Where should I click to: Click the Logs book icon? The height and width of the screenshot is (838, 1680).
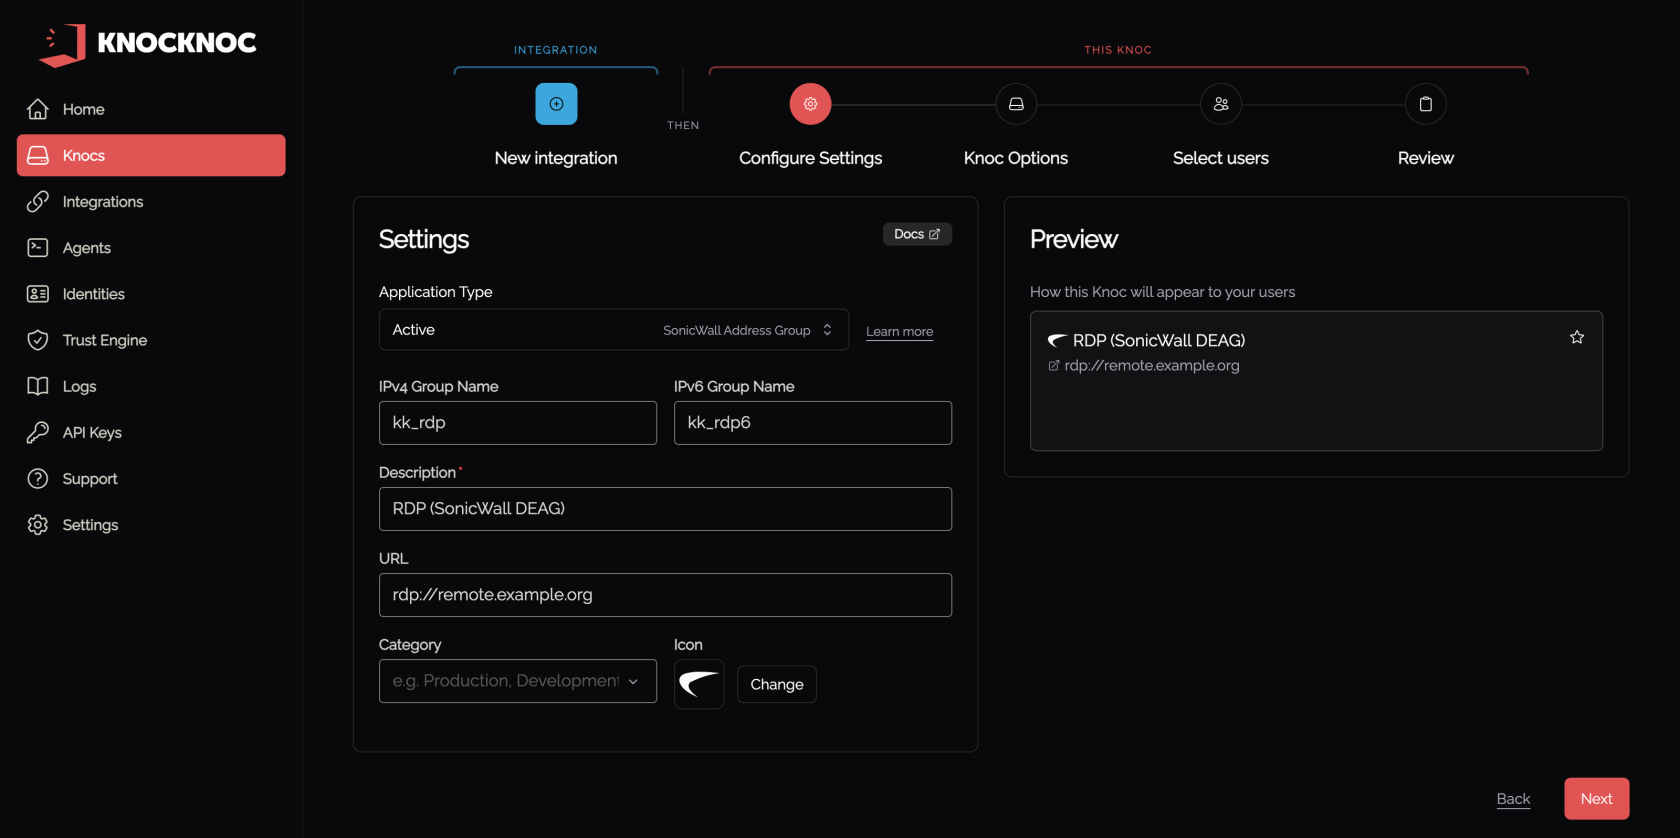(x=38, y=386)
